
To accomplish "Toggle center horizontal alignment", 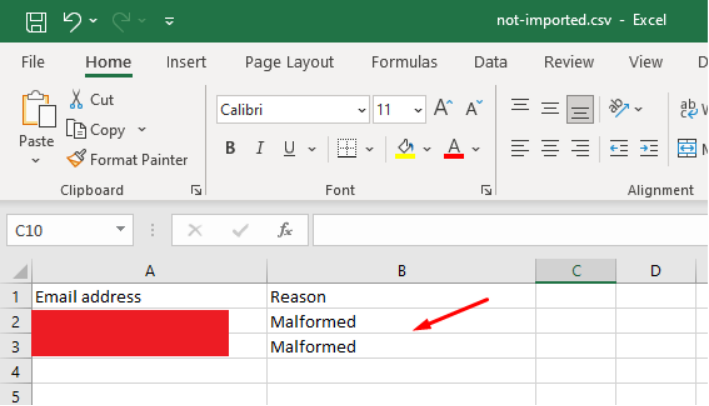I will pyautogui.click(x=550, y=148).
